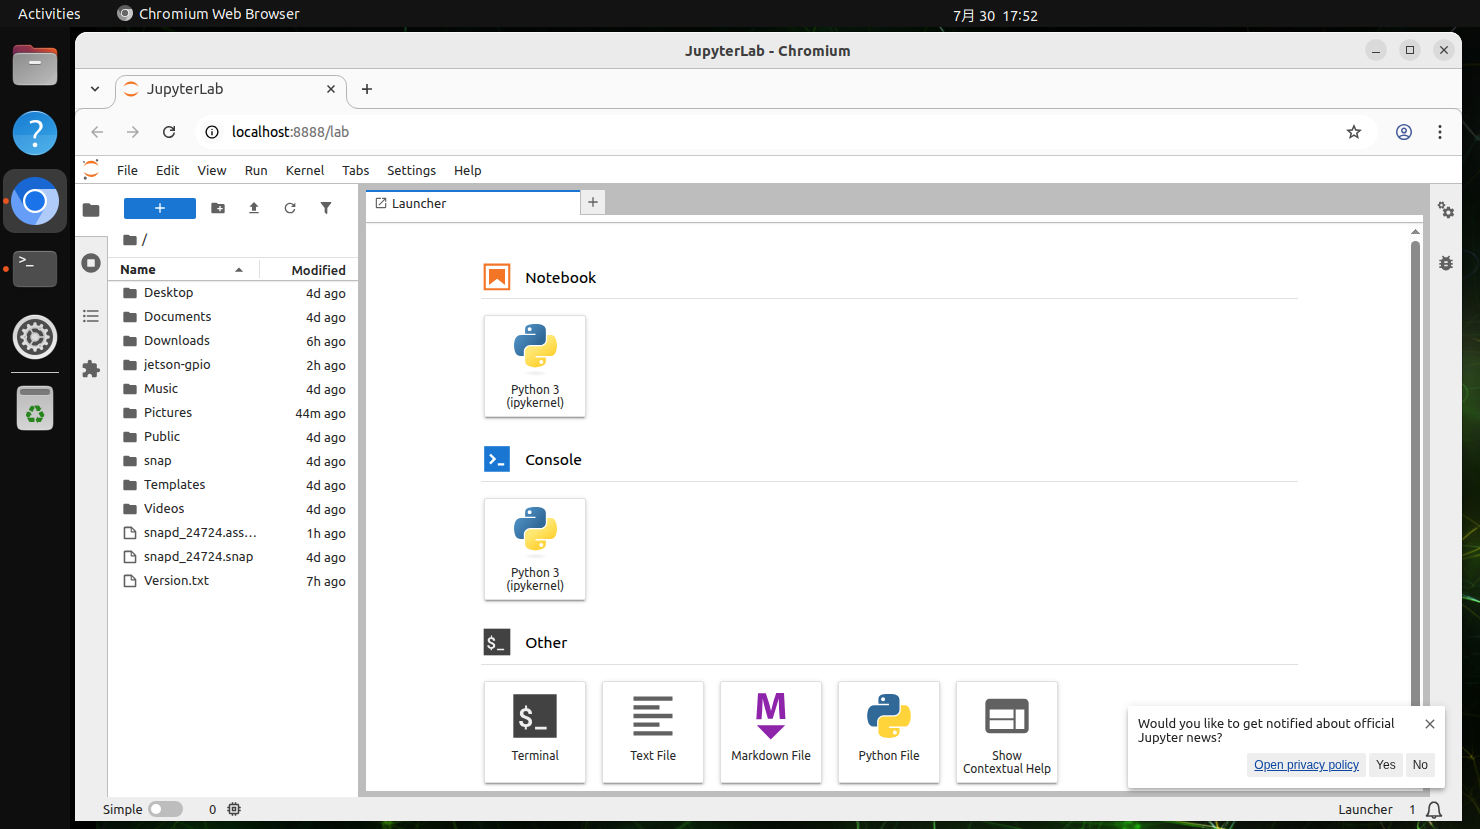Open the Run menu
The image size is (1480, 829).
256,170
